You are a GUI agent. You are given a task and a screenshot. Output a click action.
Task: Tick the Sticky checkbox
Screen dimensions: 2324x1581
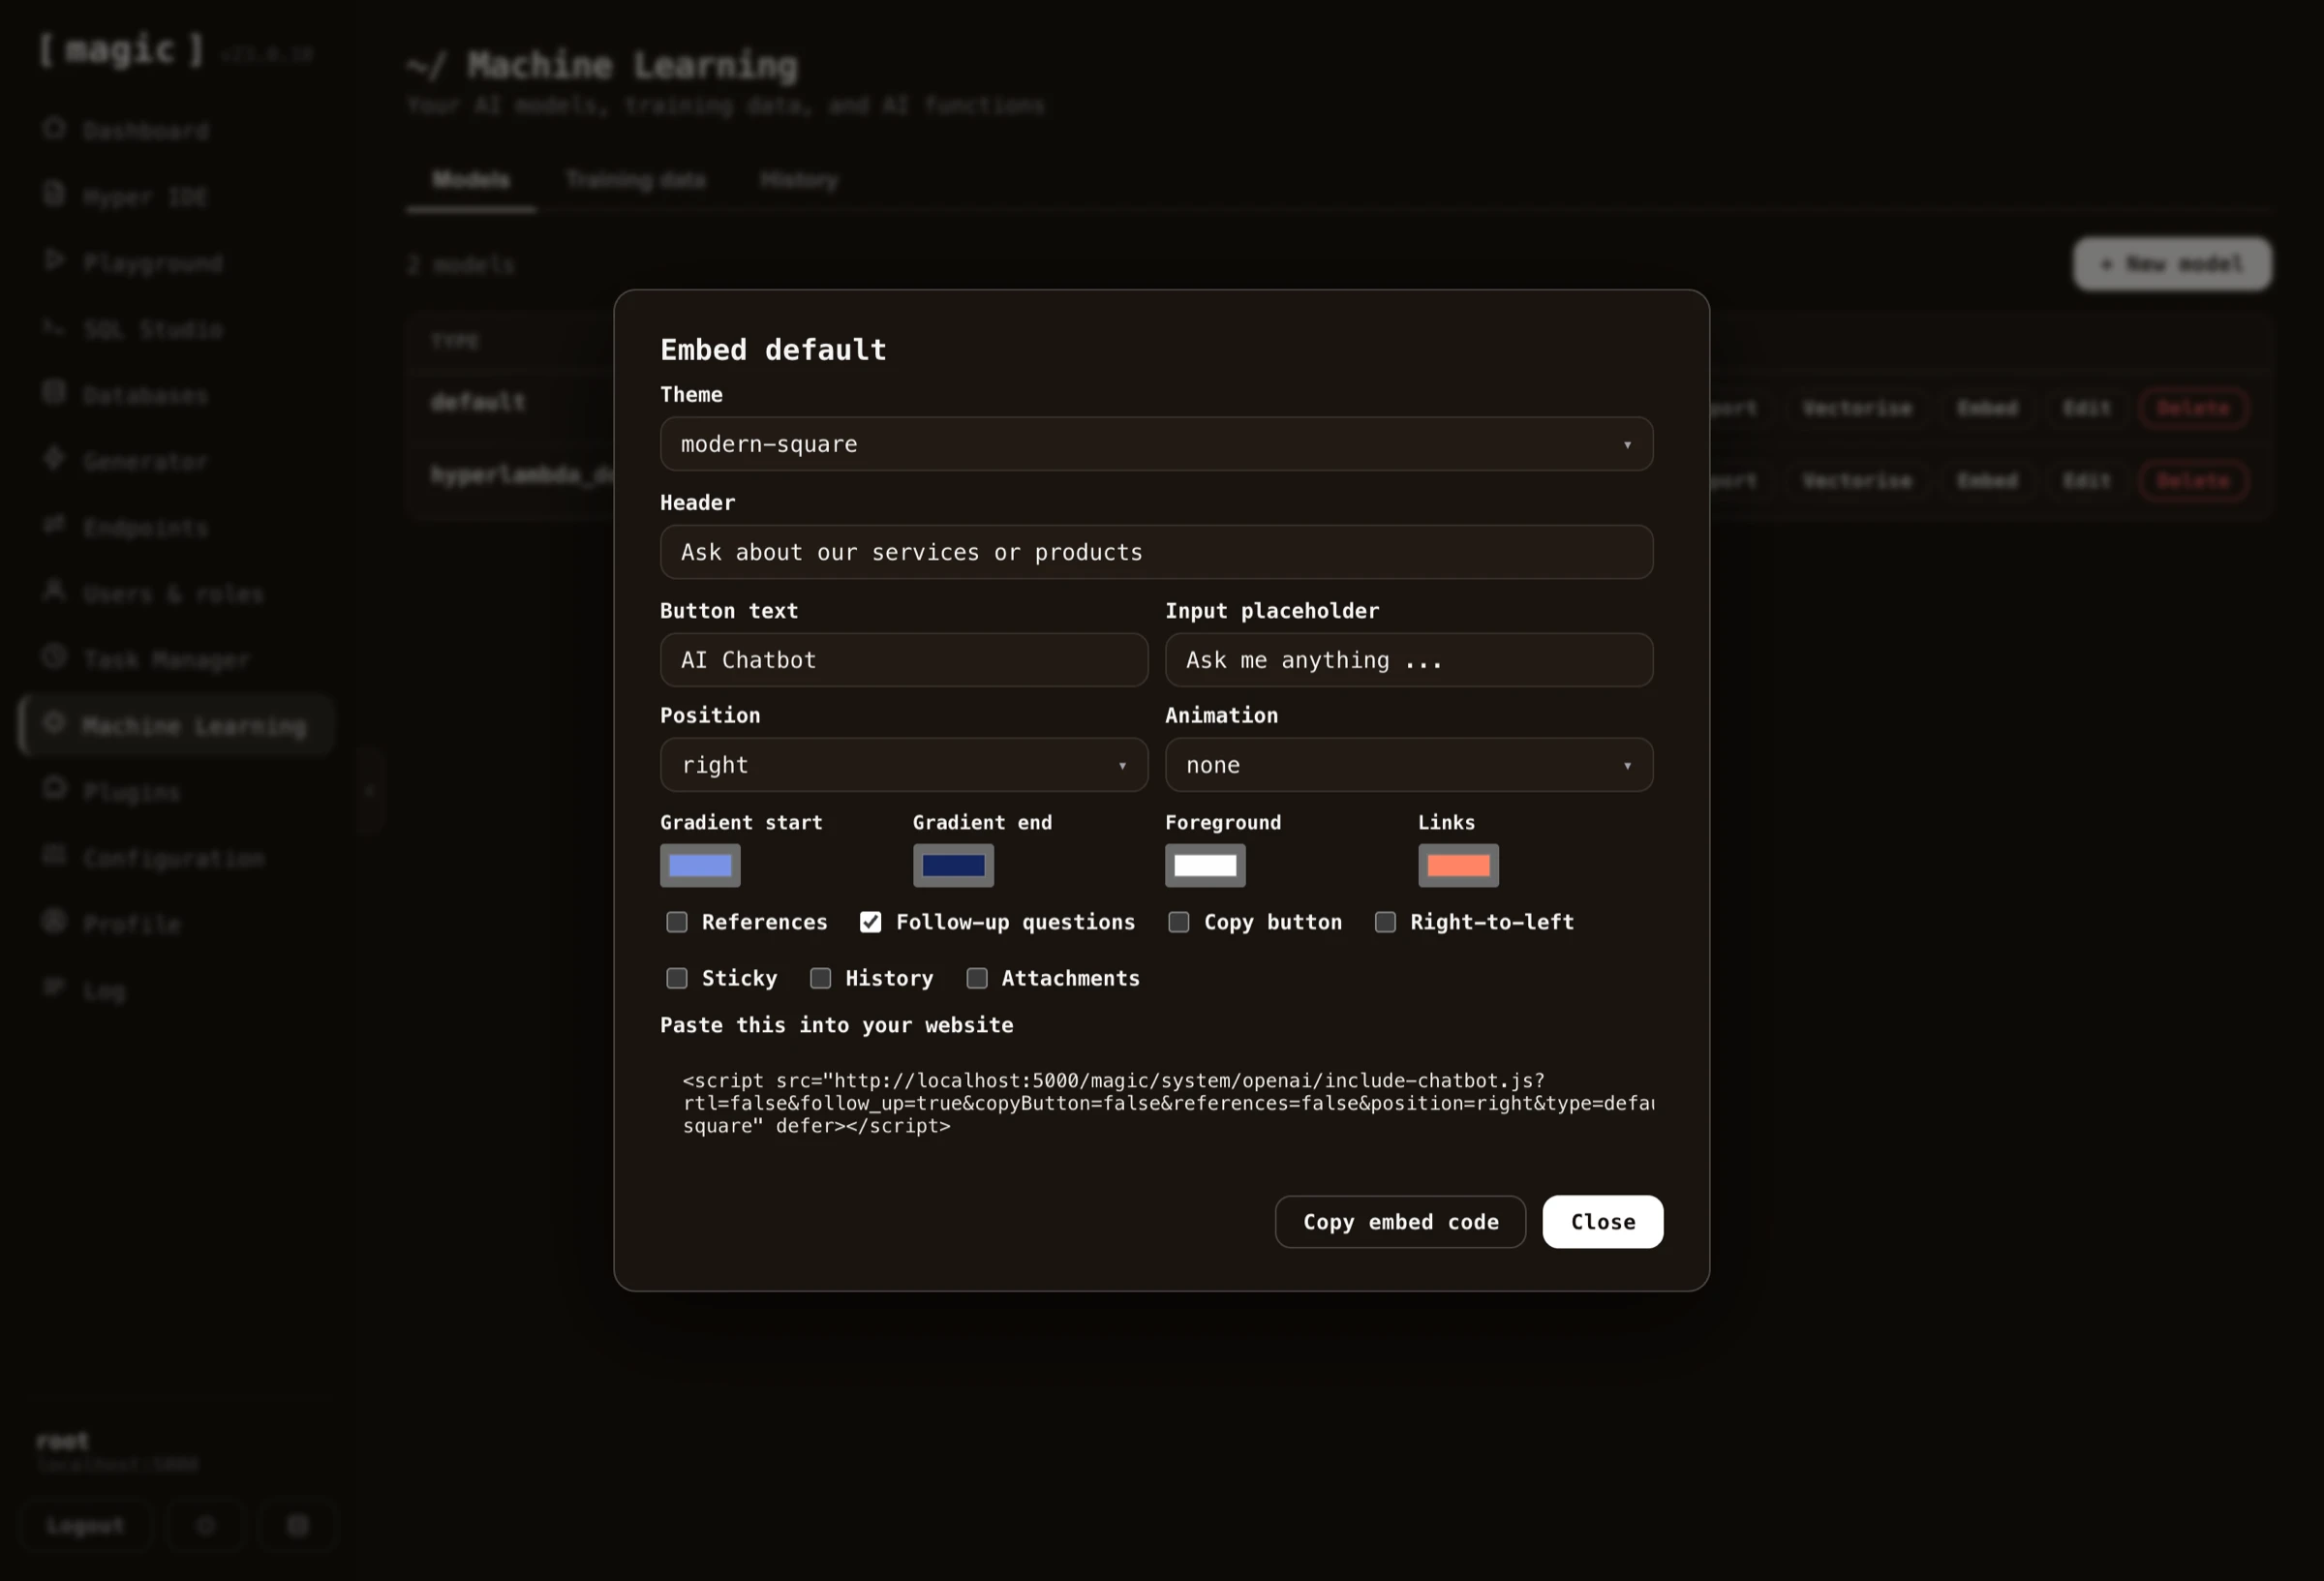tap(677, 978)
